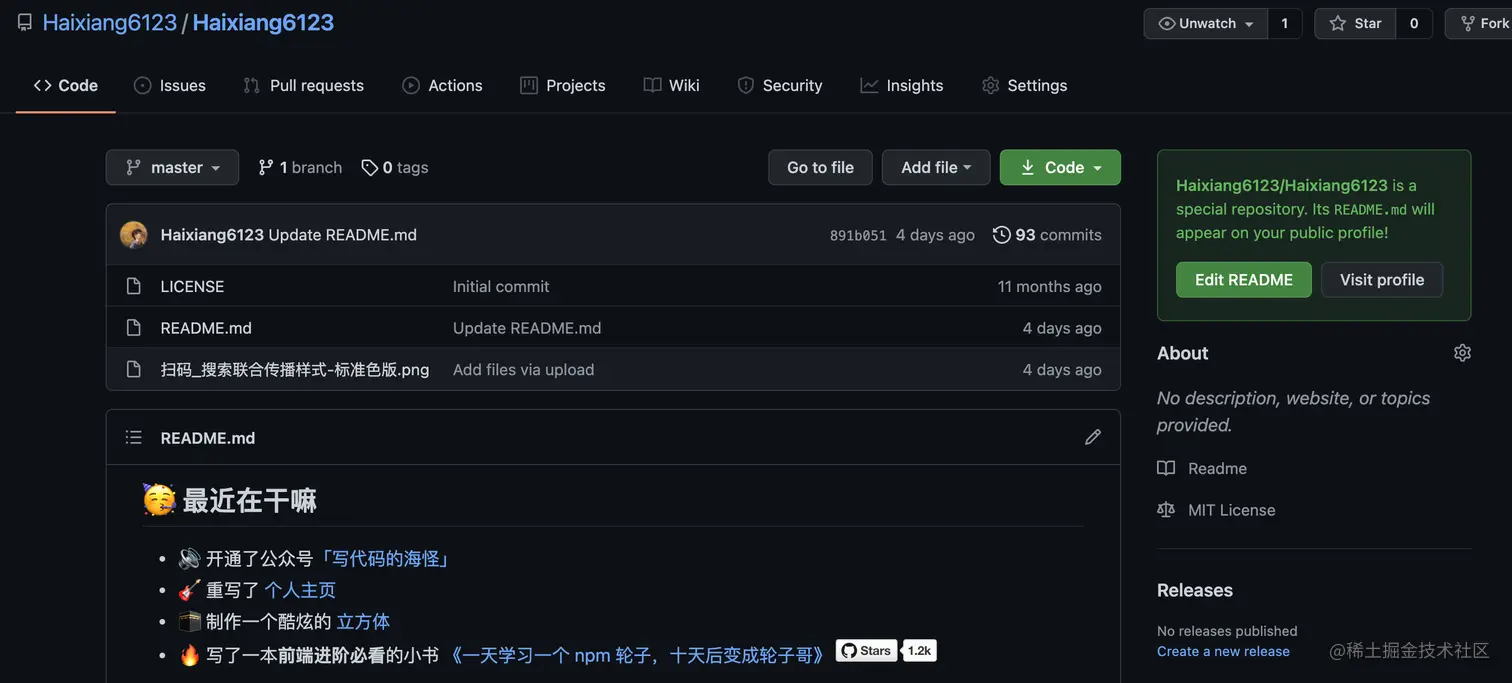
Task: Click the repository book icon beside the title
Action: (25, 23)
